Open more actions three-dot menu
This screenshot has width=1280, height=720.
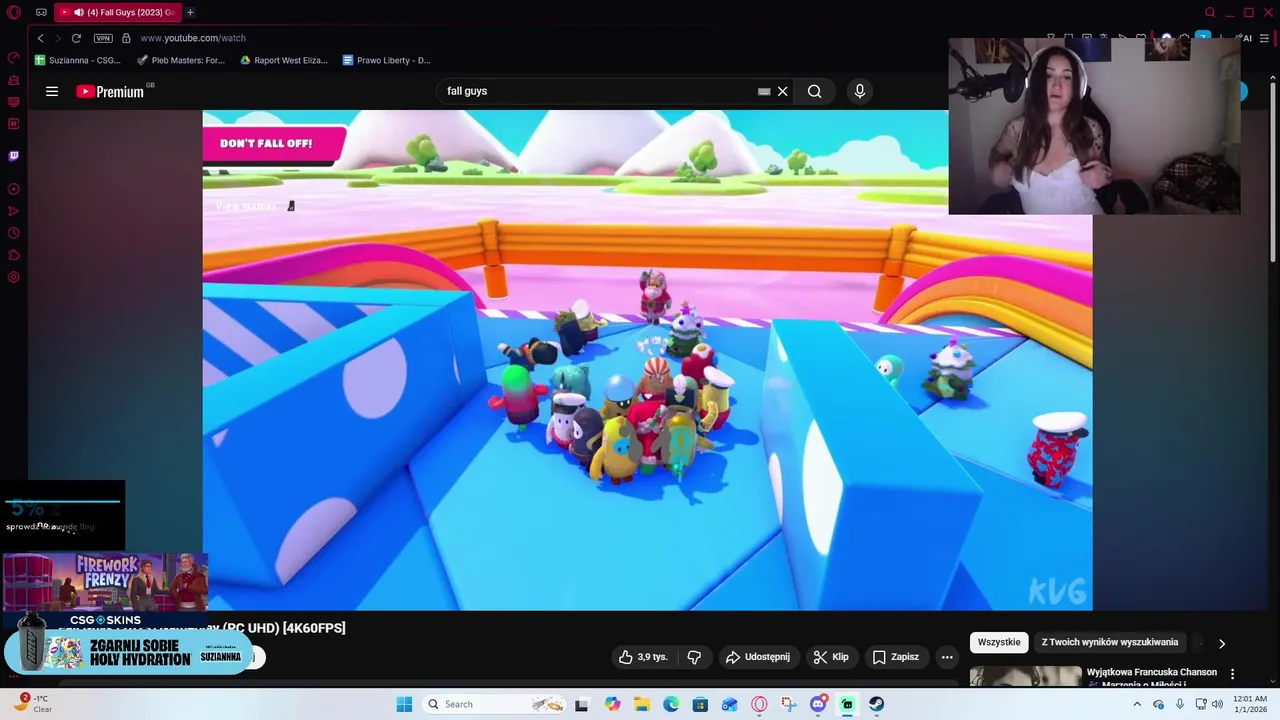(947, 657)
